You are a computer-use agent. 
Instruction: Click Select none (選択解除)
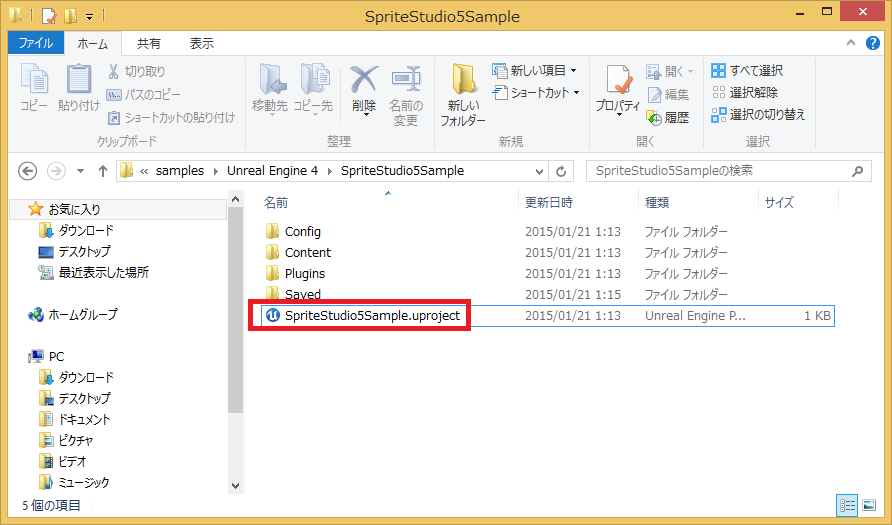(744, 92)
